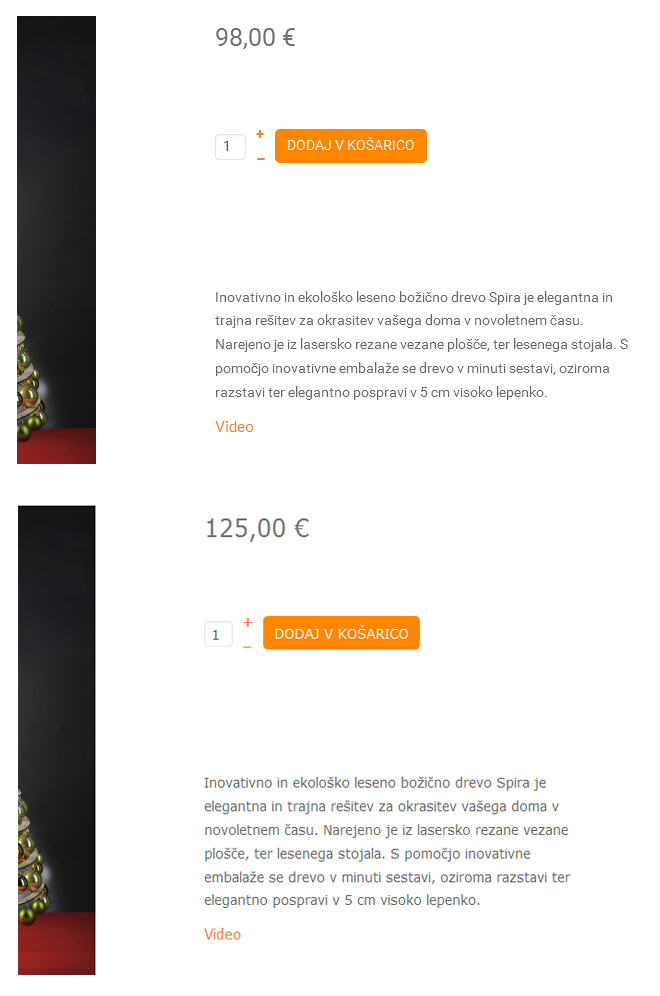This screenshot has height=996, width=660.
Task: Click bottom description line starting 'plošče, ter lesenega'
Action: tap(367, 854)
